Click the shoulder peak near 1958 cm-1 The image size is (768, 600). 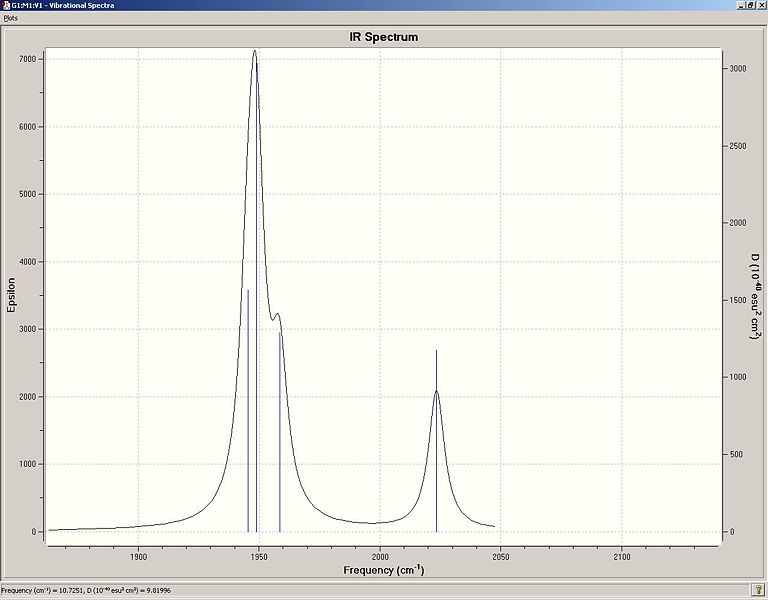pyautogui.click(x=278, y=314)
